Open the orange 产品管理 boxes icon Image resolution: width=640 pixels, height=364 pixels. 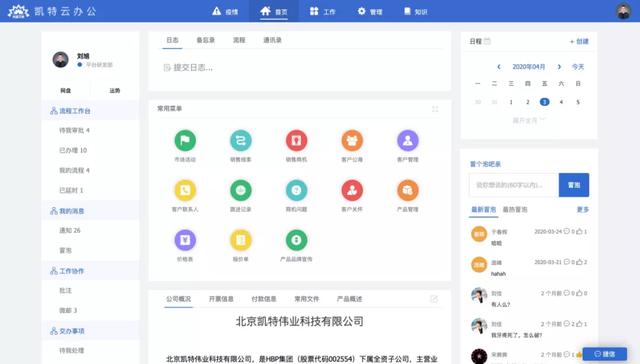point(407,190)
